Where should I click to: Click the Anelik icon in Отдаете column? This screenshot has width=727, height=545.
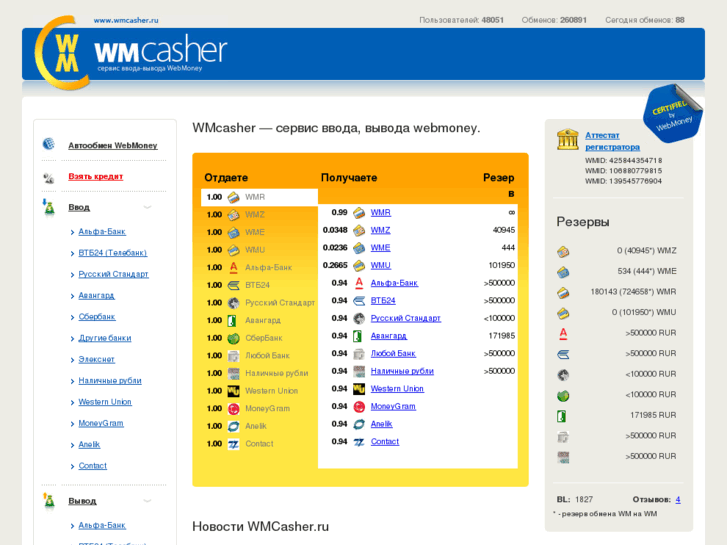point(233,426)
